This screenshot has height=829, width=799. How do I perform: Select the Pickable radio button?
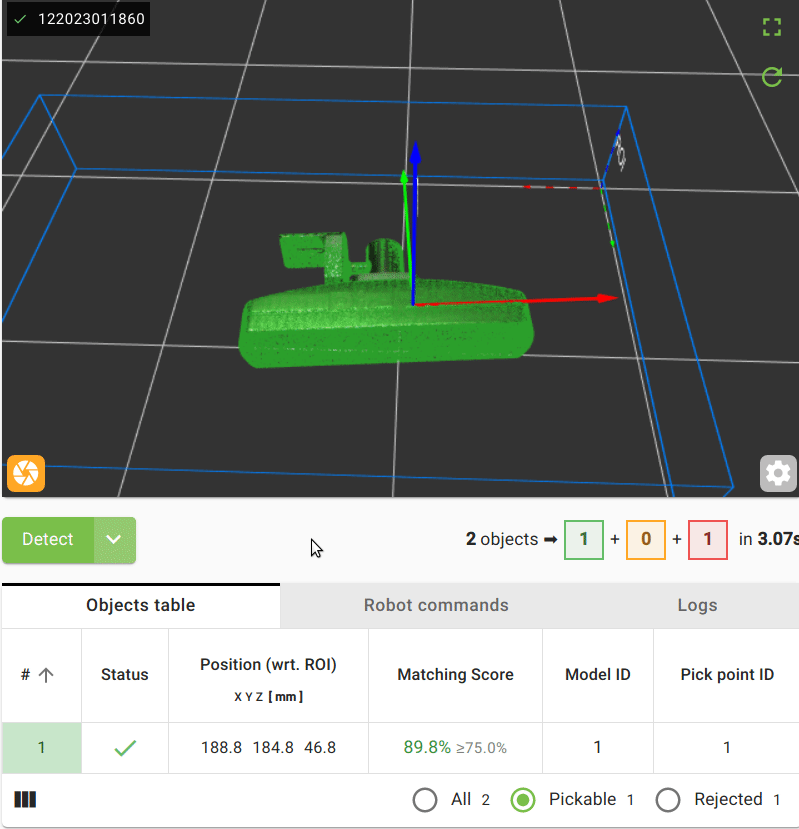tap(523, 799)
